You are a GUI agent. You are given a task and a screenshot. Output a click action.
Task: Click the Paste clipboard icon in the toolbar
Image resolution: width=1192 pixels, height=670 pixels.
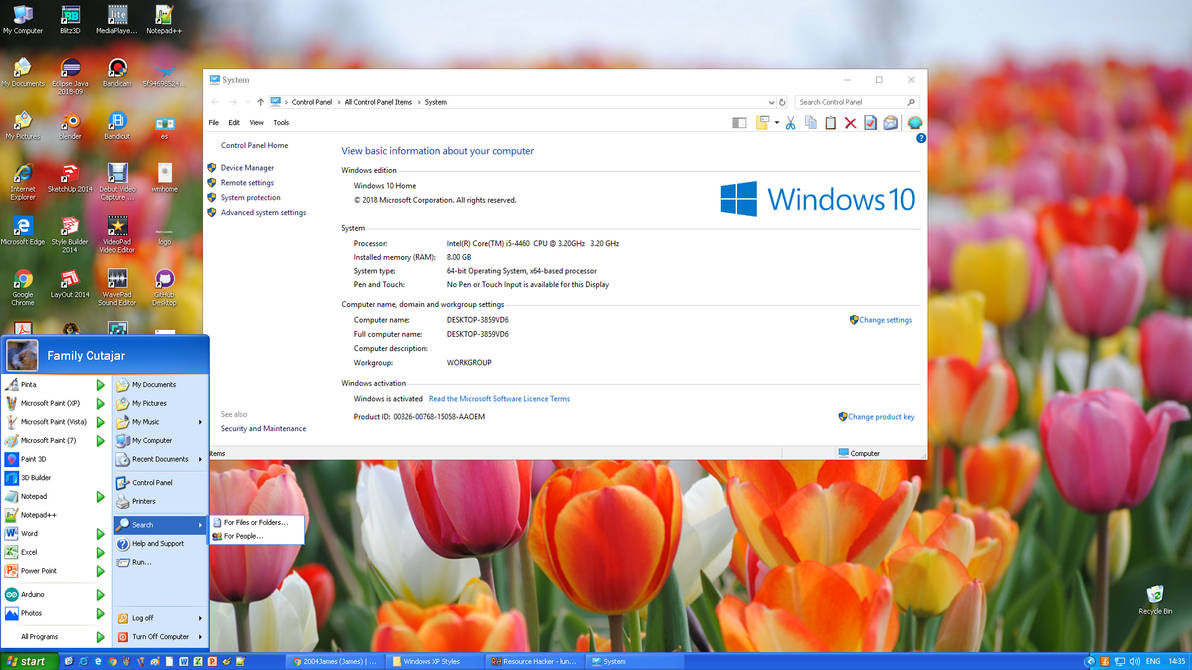point(830,122)
